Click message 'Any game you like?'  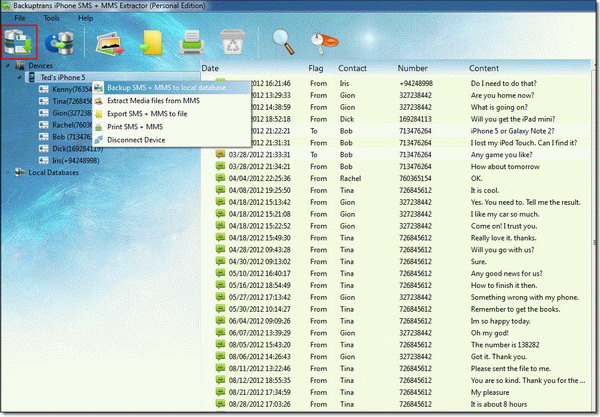(501, 155)
